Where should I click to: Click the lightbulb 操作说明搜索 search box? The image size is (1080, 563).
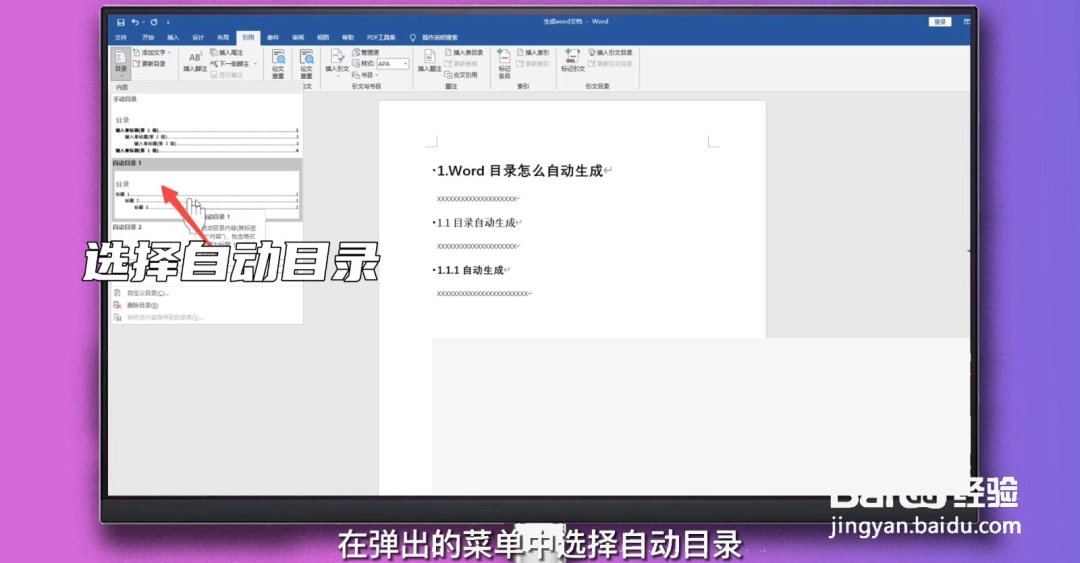[434, 37]
